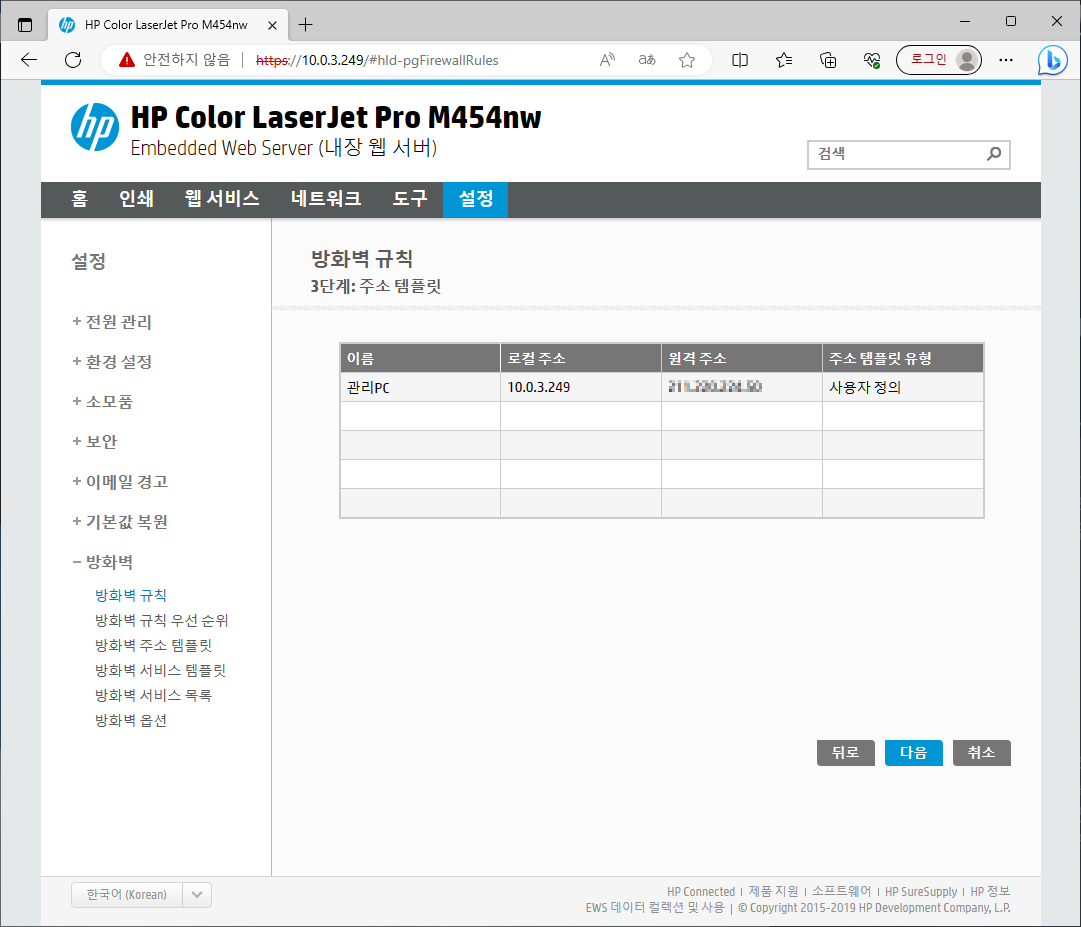The width and height of the screenshot is (1081, 927).
Task: Open the 제품 지원 footer link
Action: (x=773, y=892)
